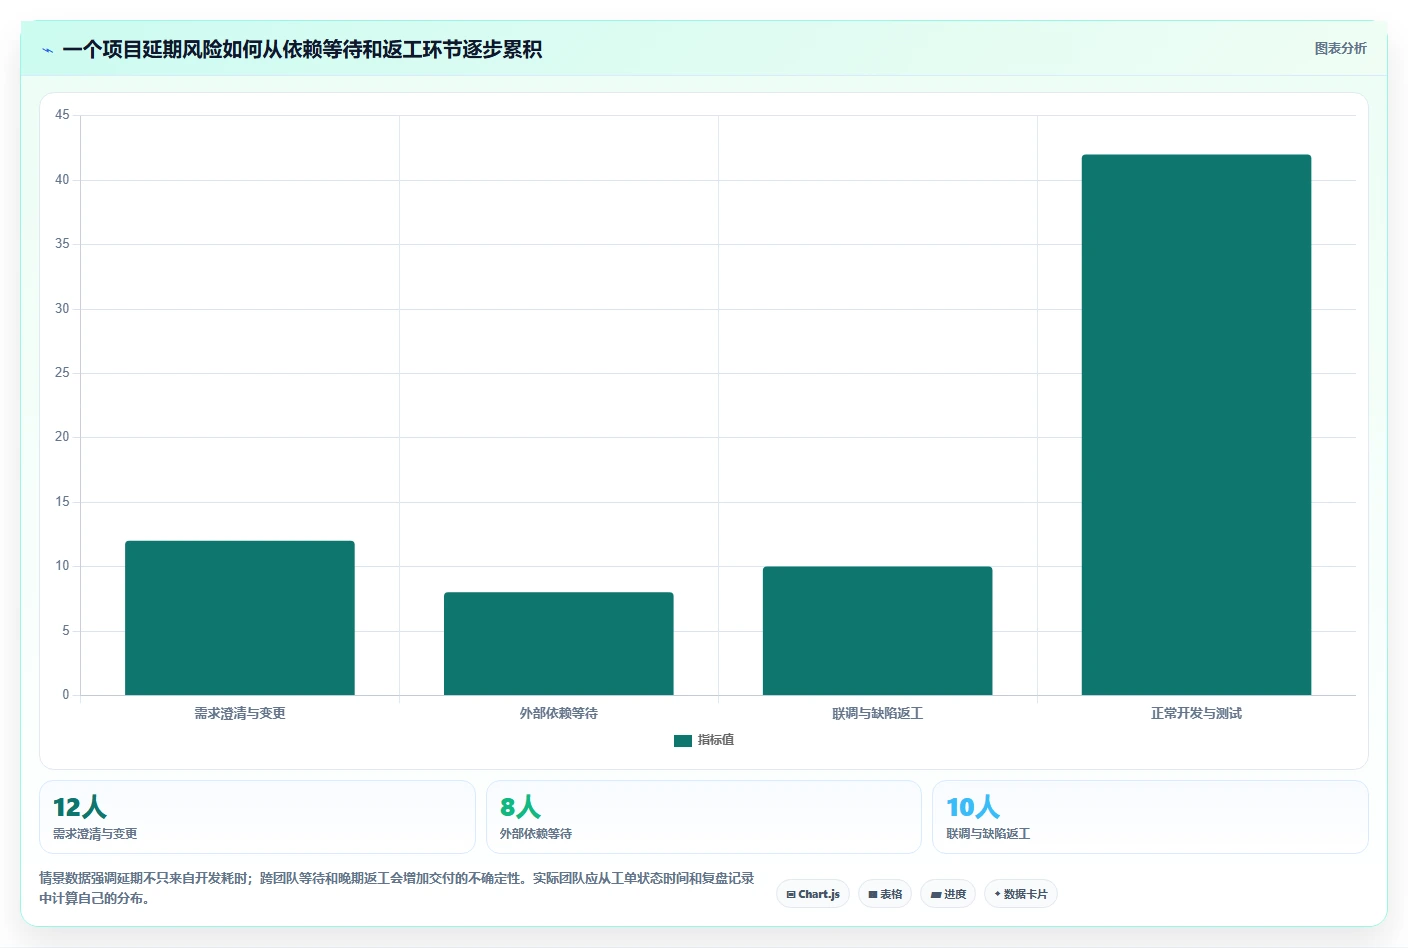Click the 进度 tag pill
Screen dimensions: 1408x948
tap(948, 894)
